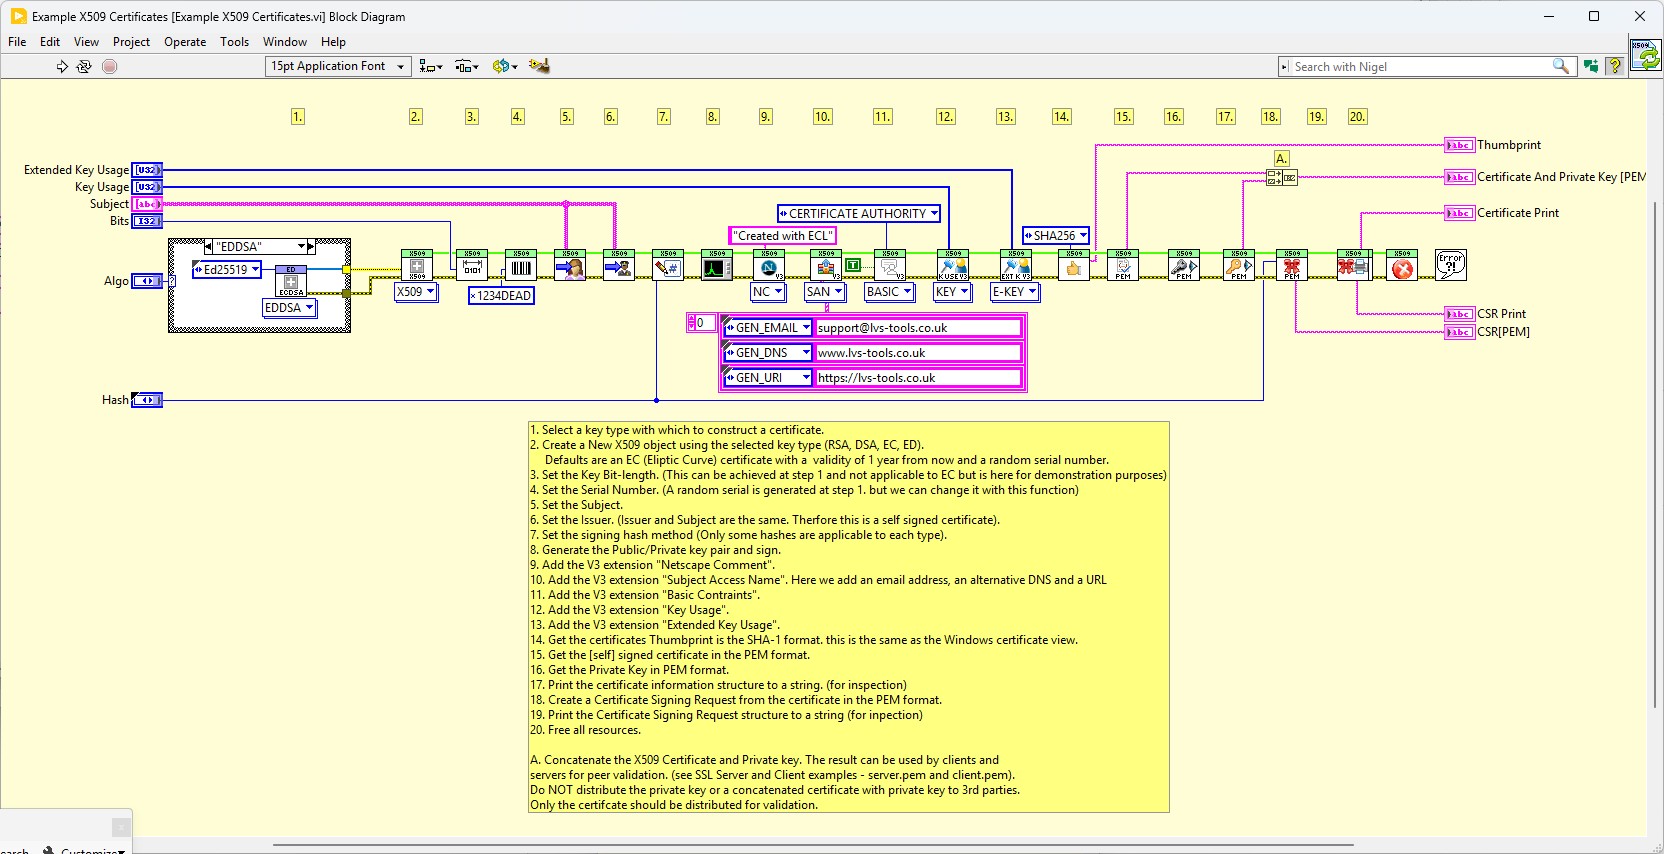The width and height of the screenshot is (1664, 854).
Task: Open the "EDDSA" case selector dropdown
Action: click(x=260, y=246)
